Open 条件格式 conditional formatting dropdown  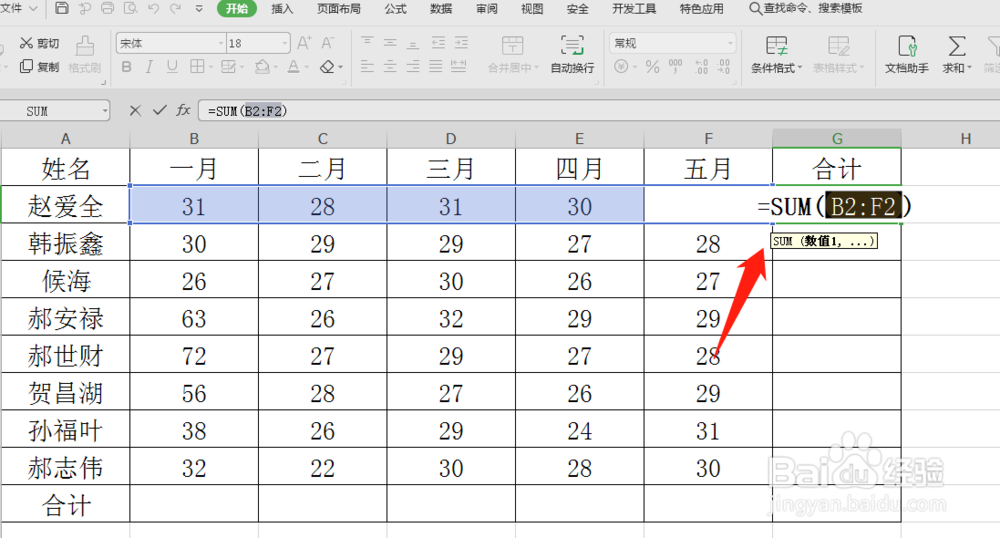[776, 54]
